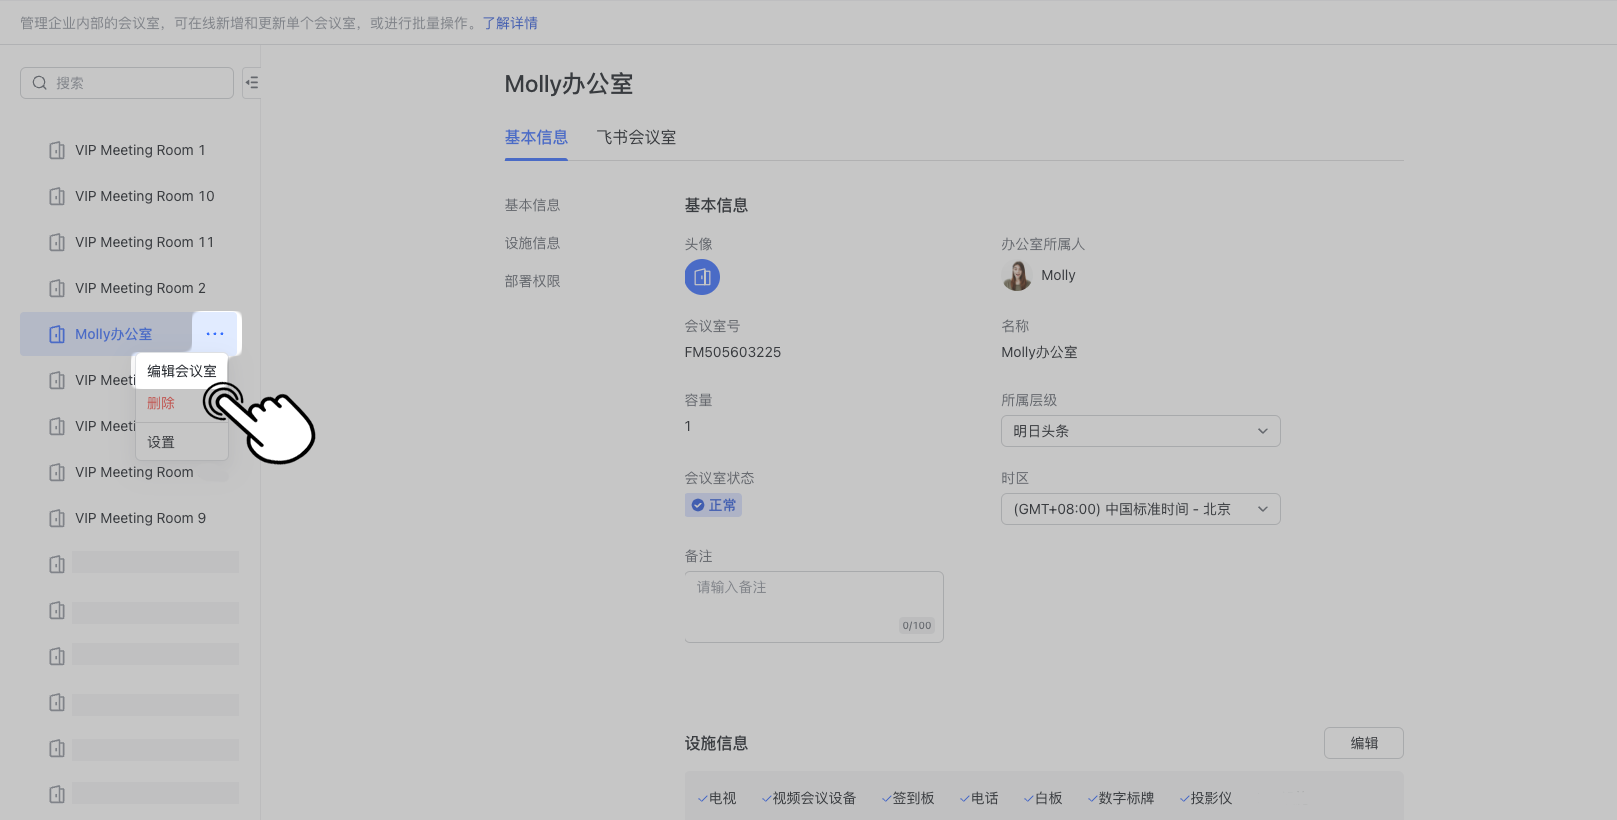This screenshot has width=1617, height=820.
Task: Click the VIP Meeting Room 1 room icon
Action: (57, 150)
